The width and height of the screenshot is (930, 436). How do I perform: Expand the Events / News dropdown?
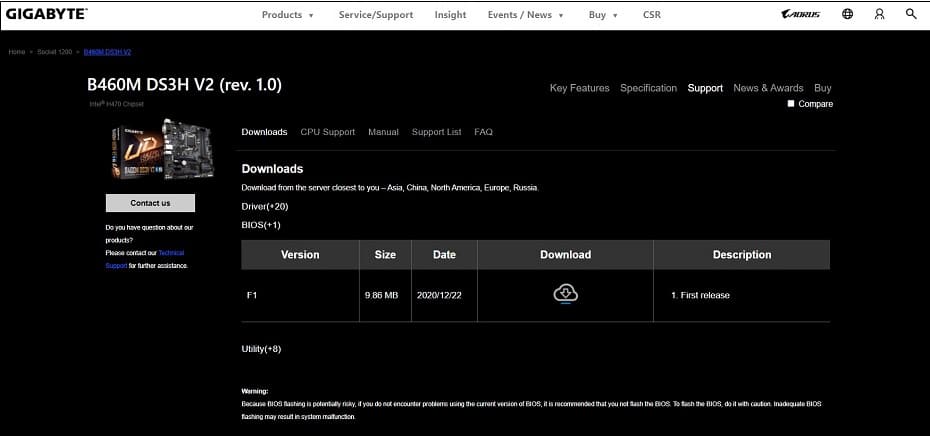[x=525, y=15]
